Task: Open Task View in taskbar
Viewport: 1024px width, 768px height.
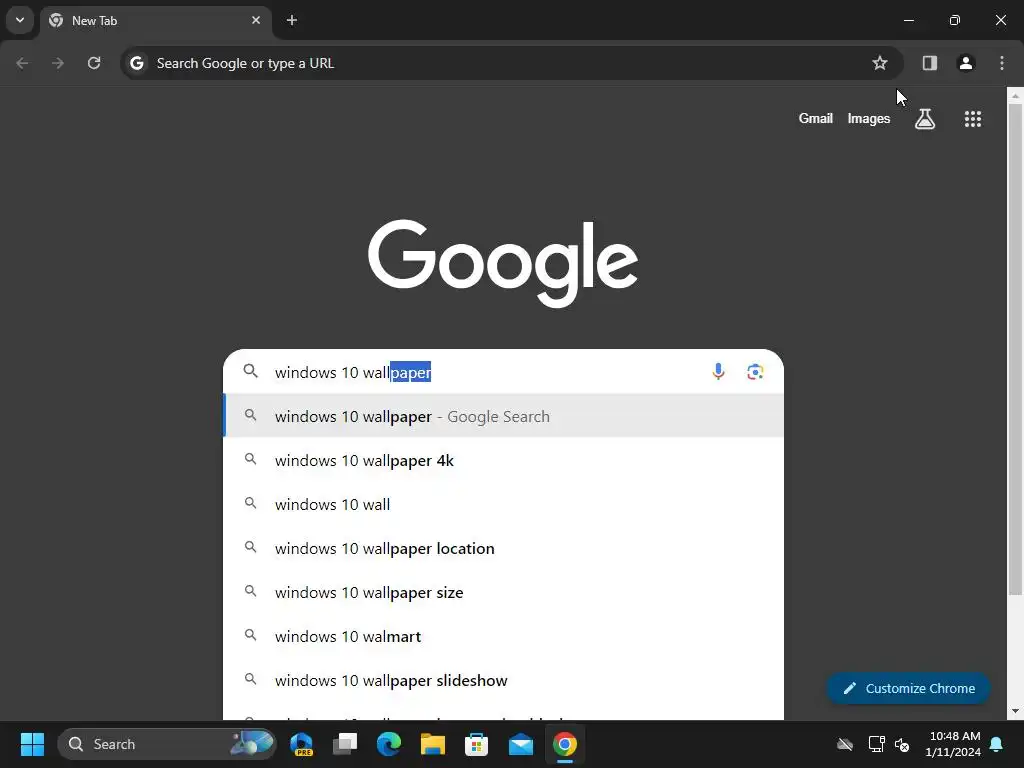Action: coord(345,744)
